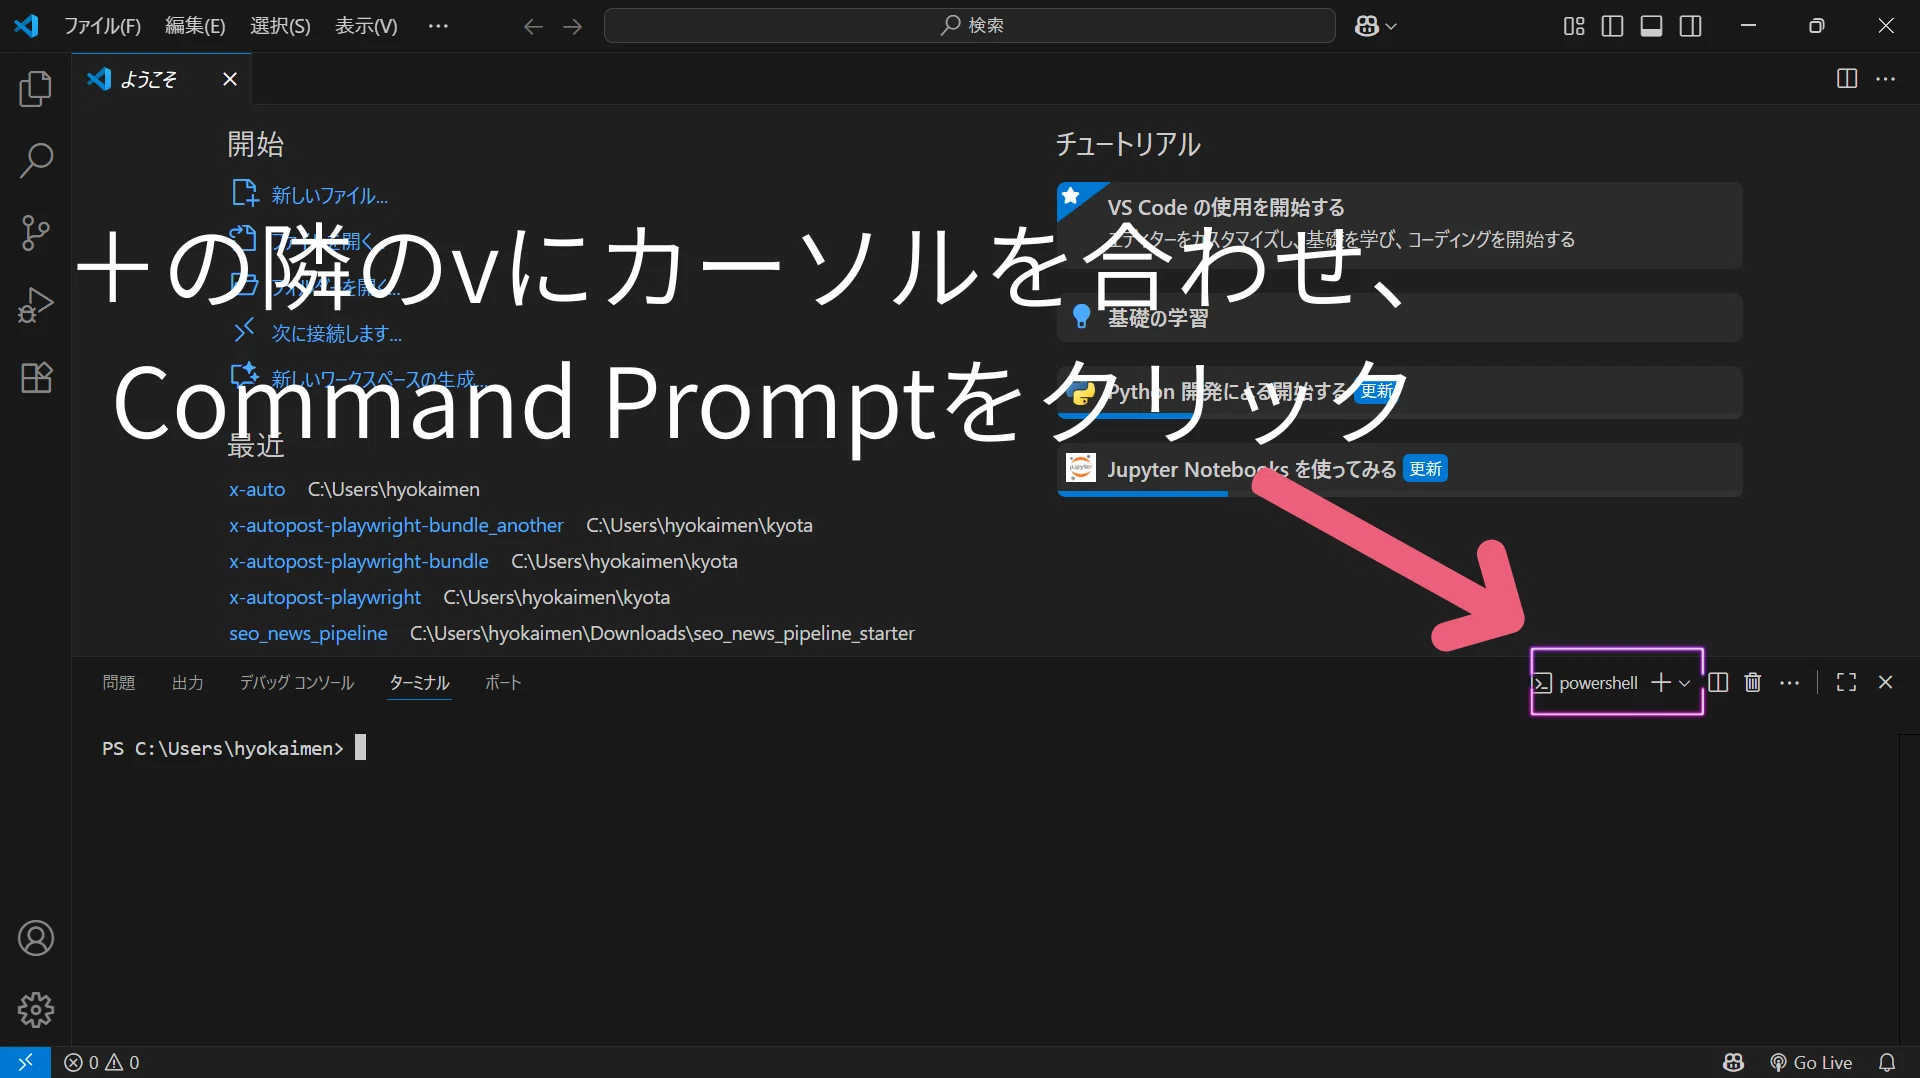Open the Run and Debug view
Image resolution: width=1920 pixels, height=1078 pixels.
(36, 305)
